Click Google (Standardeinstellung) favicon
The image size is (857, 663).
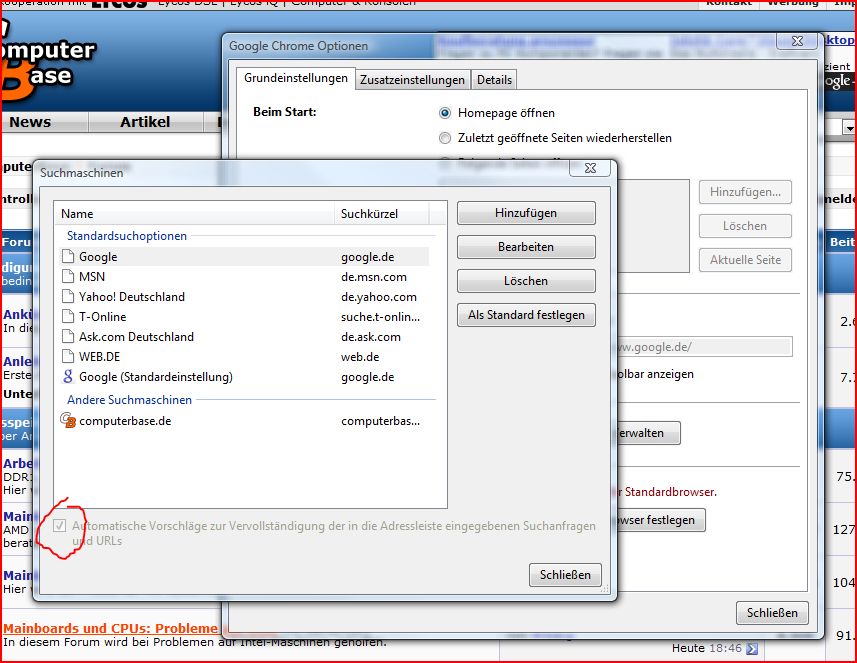[68, 377]
